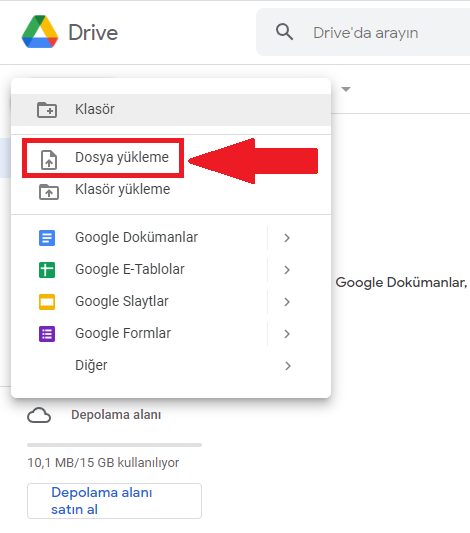
Task: Click the folder upload icon
Action: [x=49, y=192]
